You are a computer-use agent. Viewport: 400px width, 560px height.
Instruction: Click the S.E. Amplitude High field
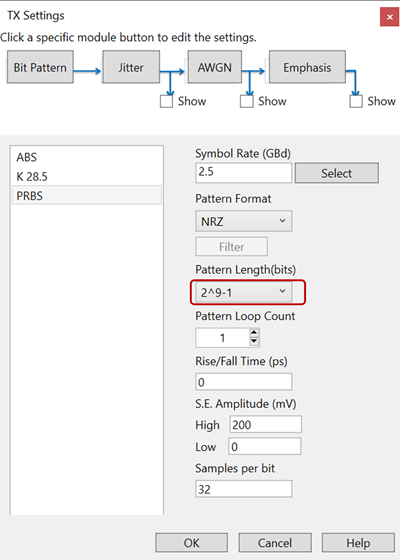(265, 424)
